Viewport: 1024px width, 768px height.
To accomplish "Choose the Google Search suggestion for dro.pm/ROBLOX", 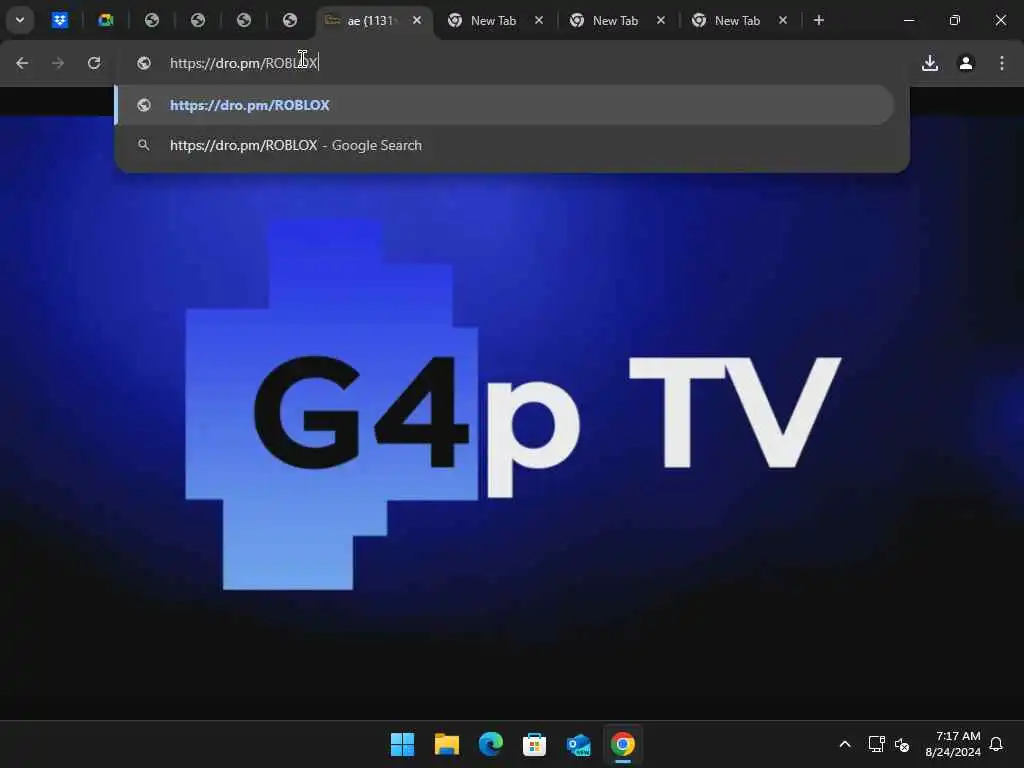I will pyautogui.click(x=504, y=145).
